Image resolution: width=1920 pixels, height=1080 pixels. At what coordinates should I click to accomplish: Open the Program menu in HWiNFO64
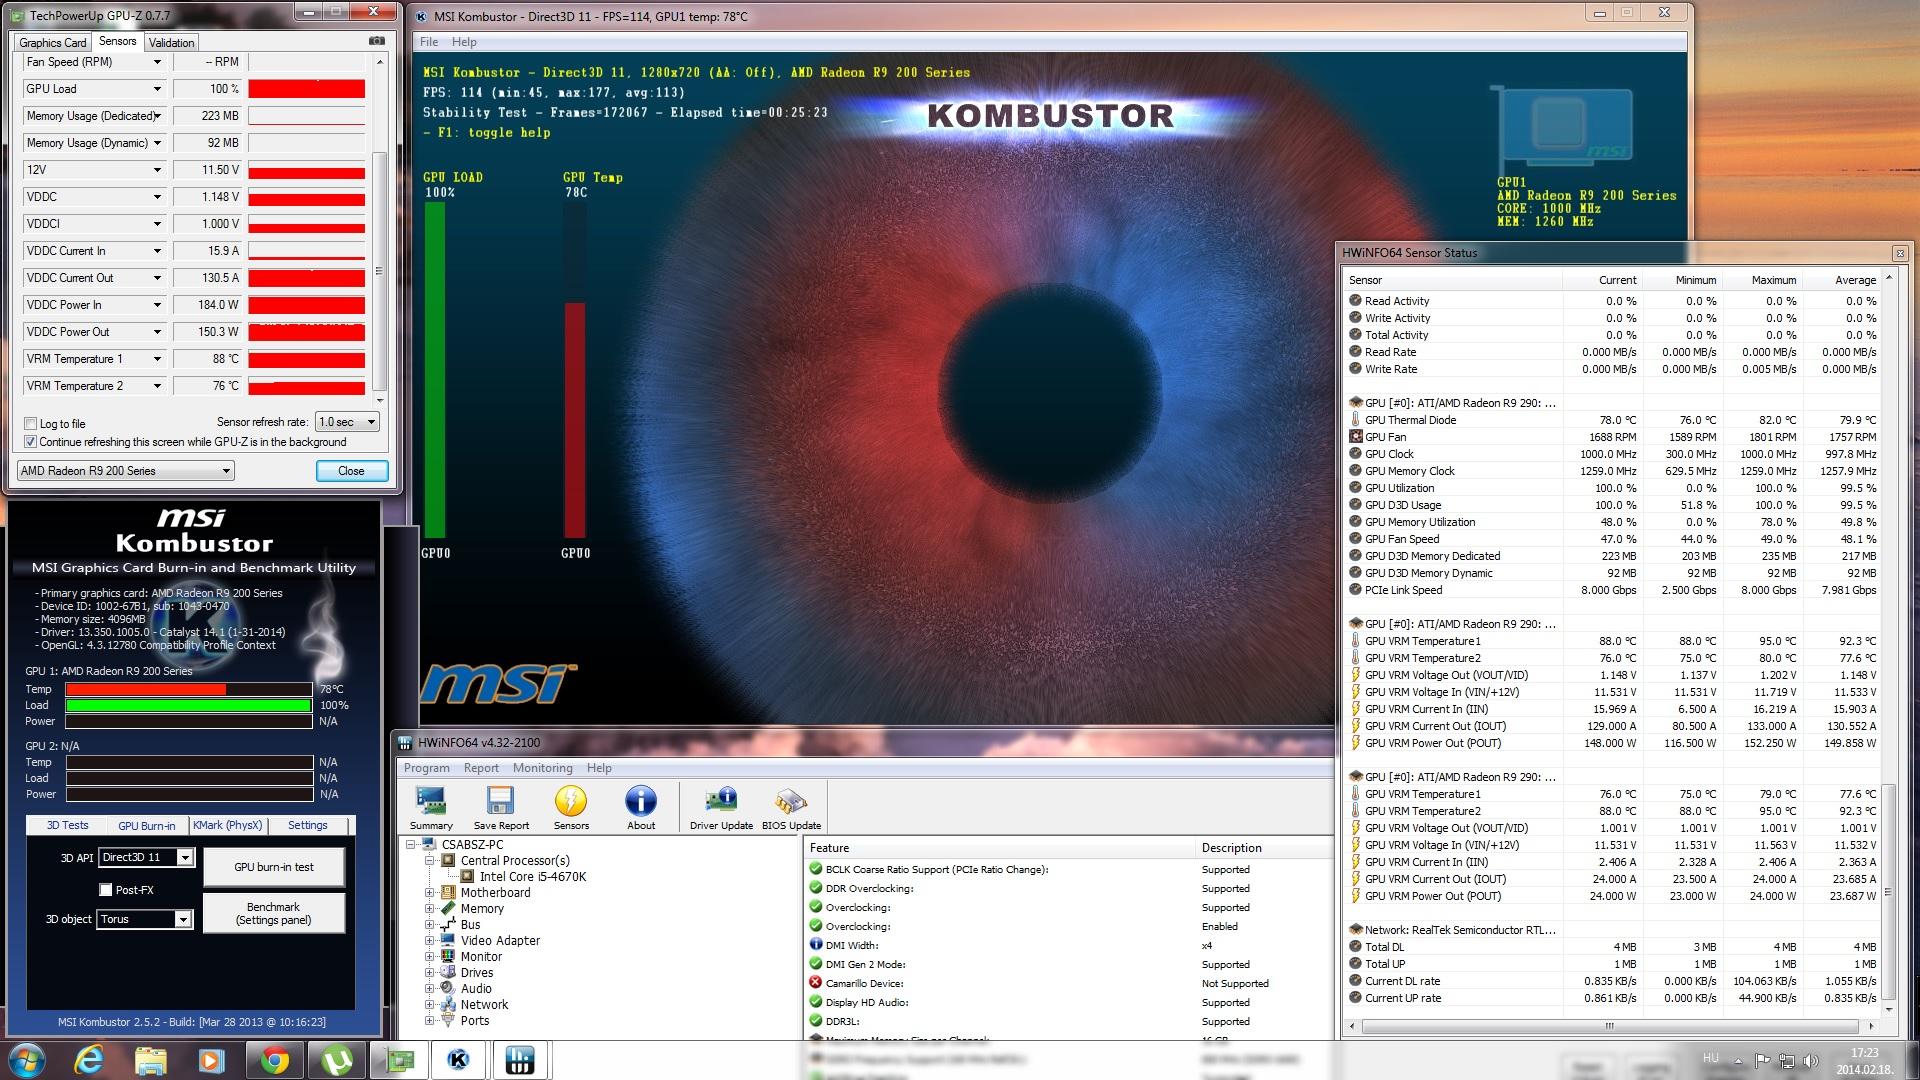click(x=427, y=768)
